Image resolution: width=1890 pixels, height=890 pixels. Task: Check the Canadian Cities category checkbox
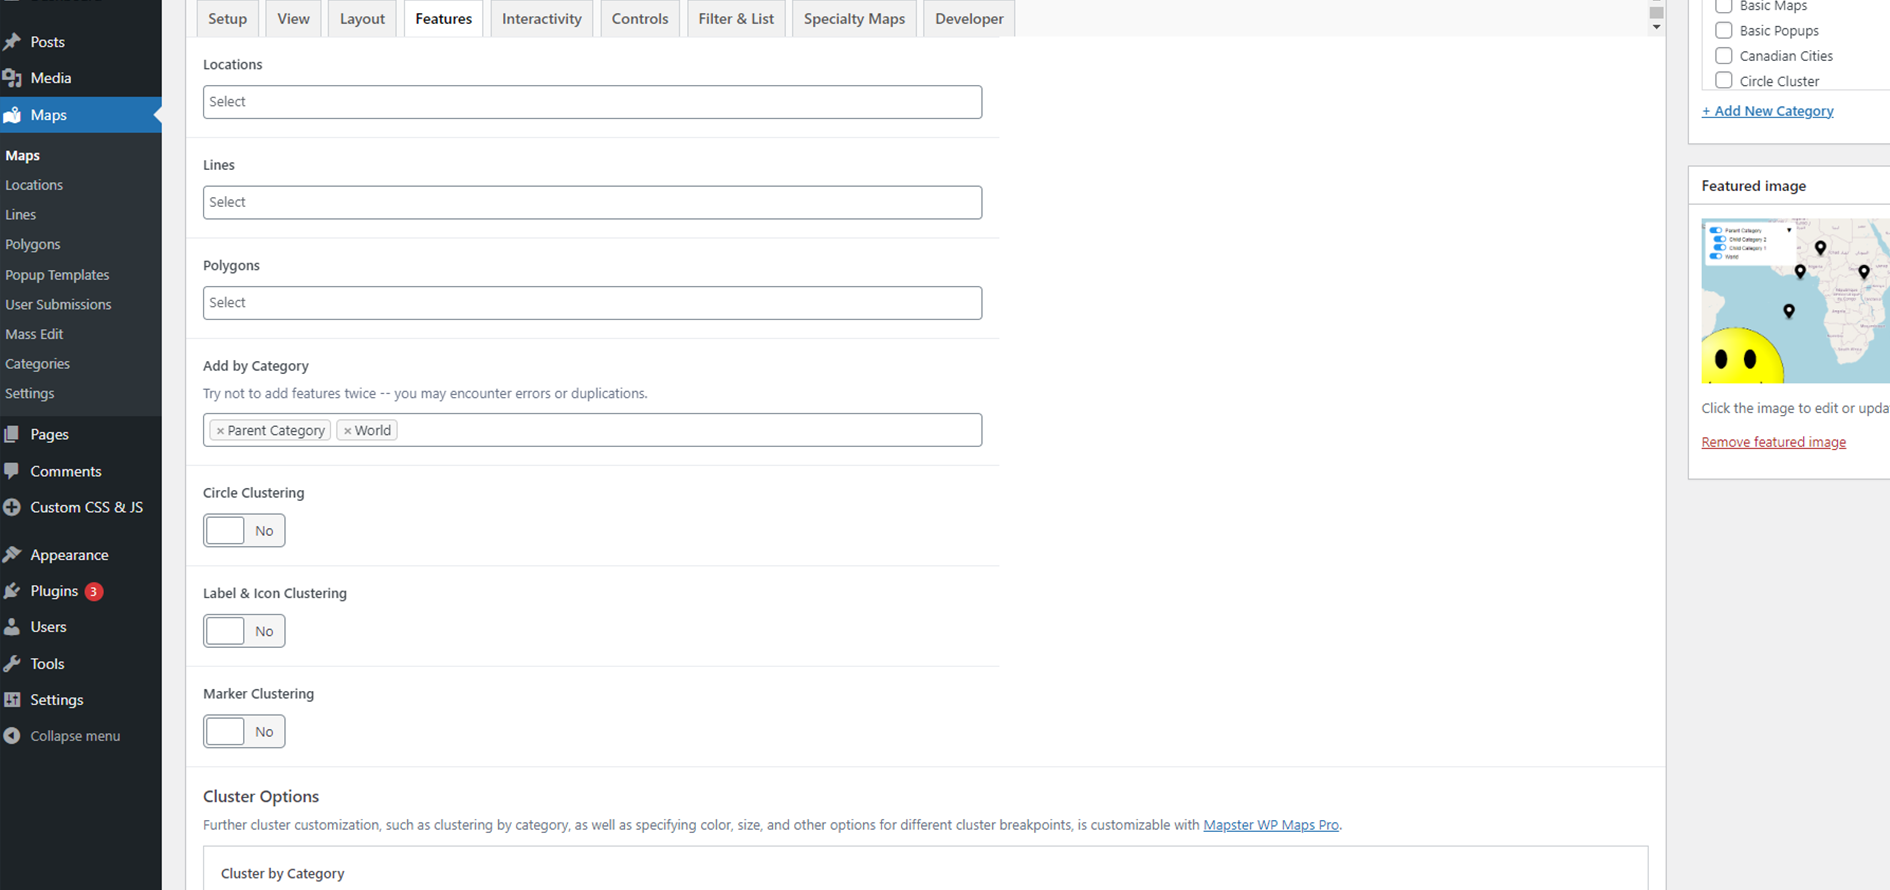(x=1724, y=56)
